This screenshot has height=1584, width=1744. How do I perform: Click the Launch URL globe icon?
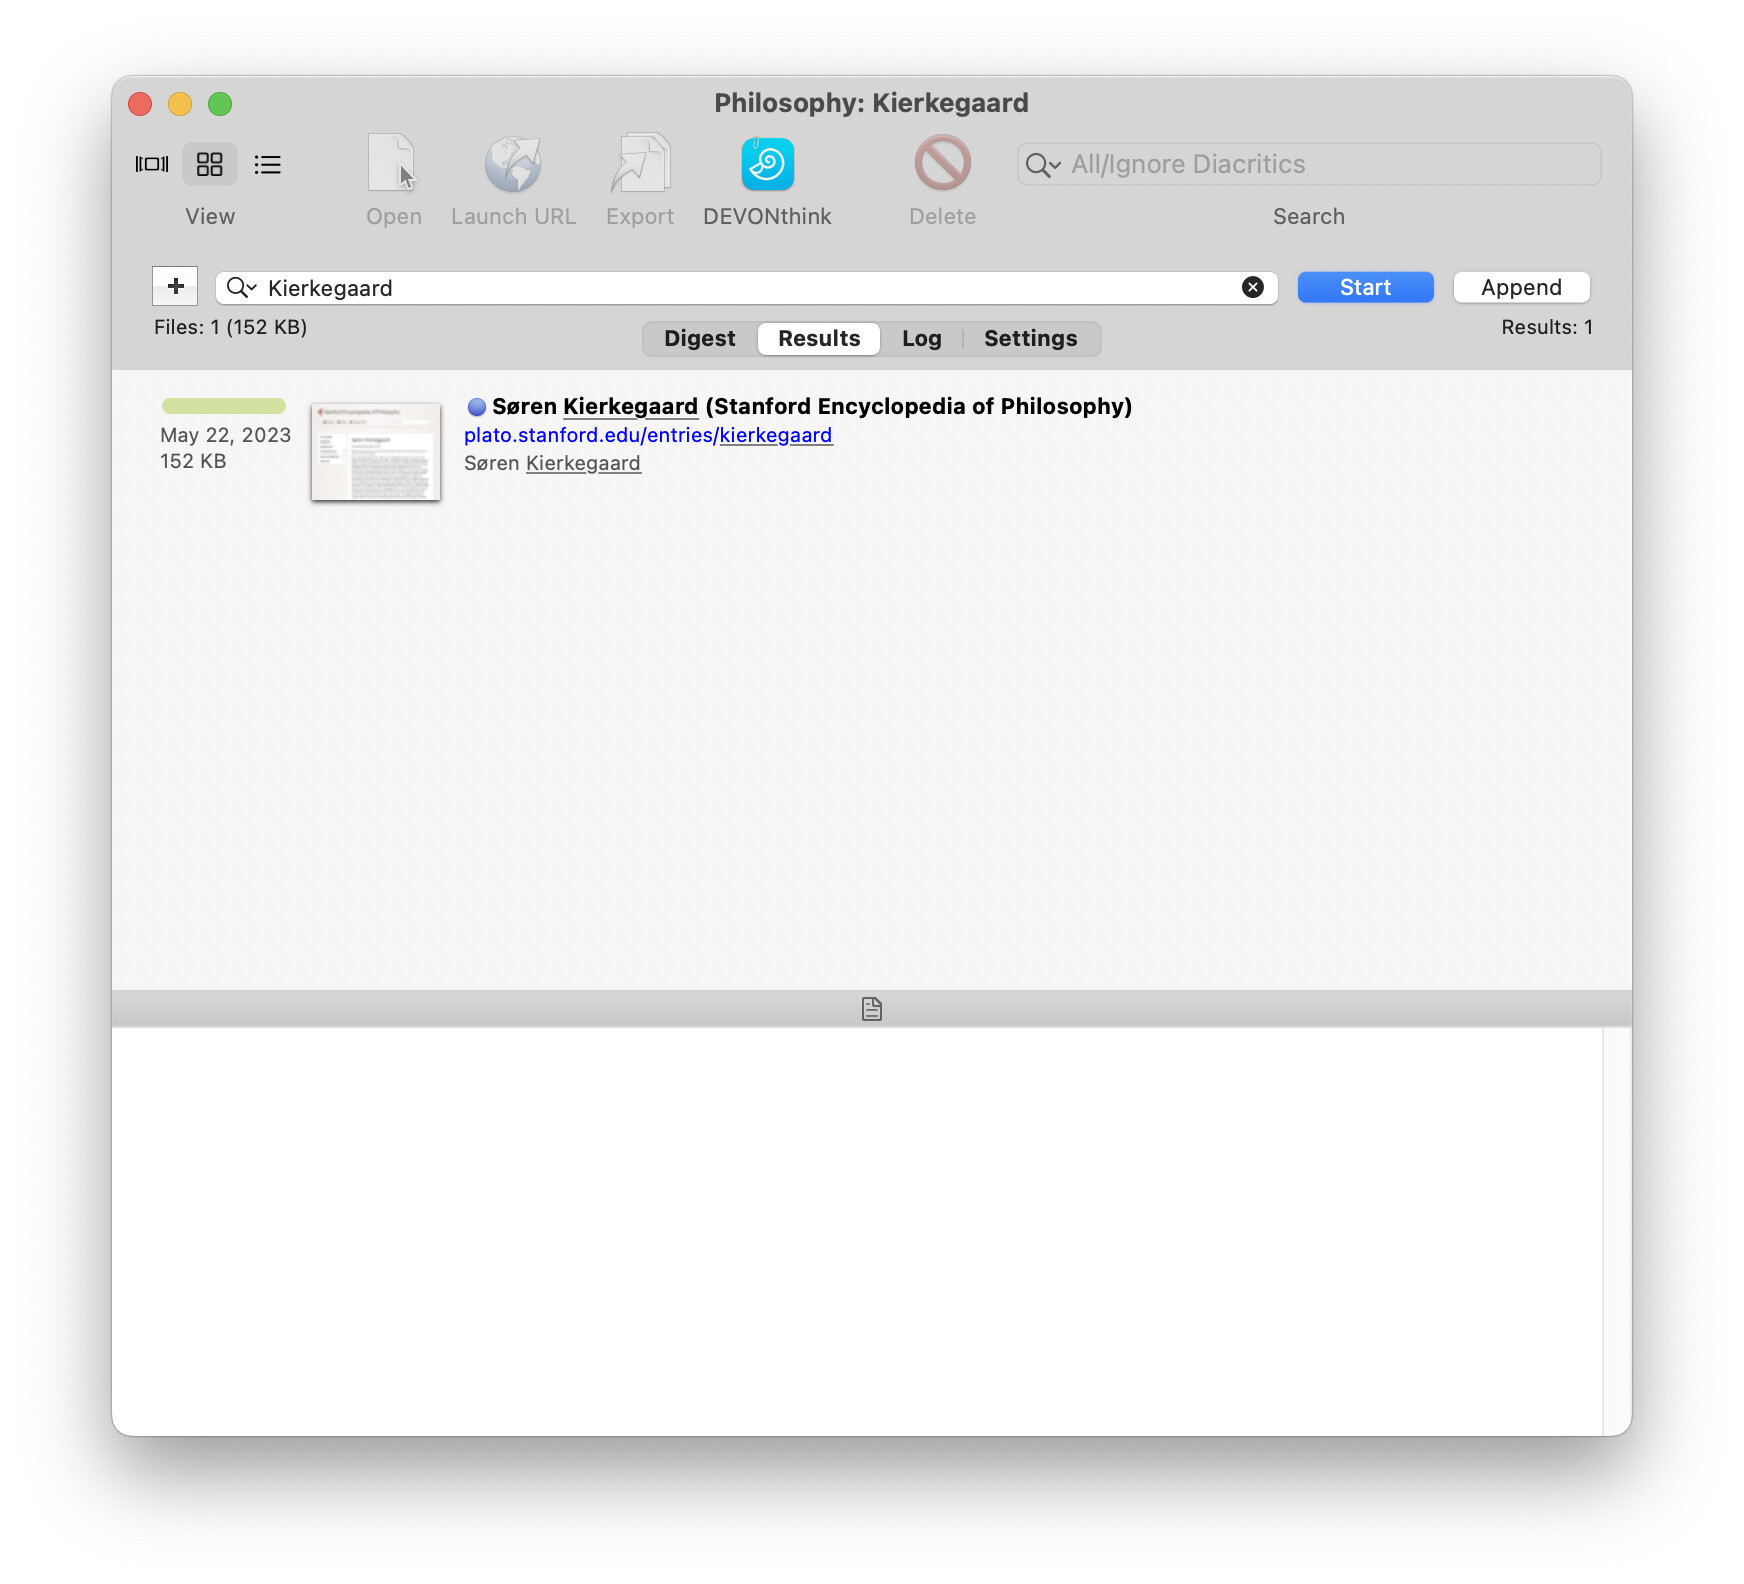(x=513, y=164)
